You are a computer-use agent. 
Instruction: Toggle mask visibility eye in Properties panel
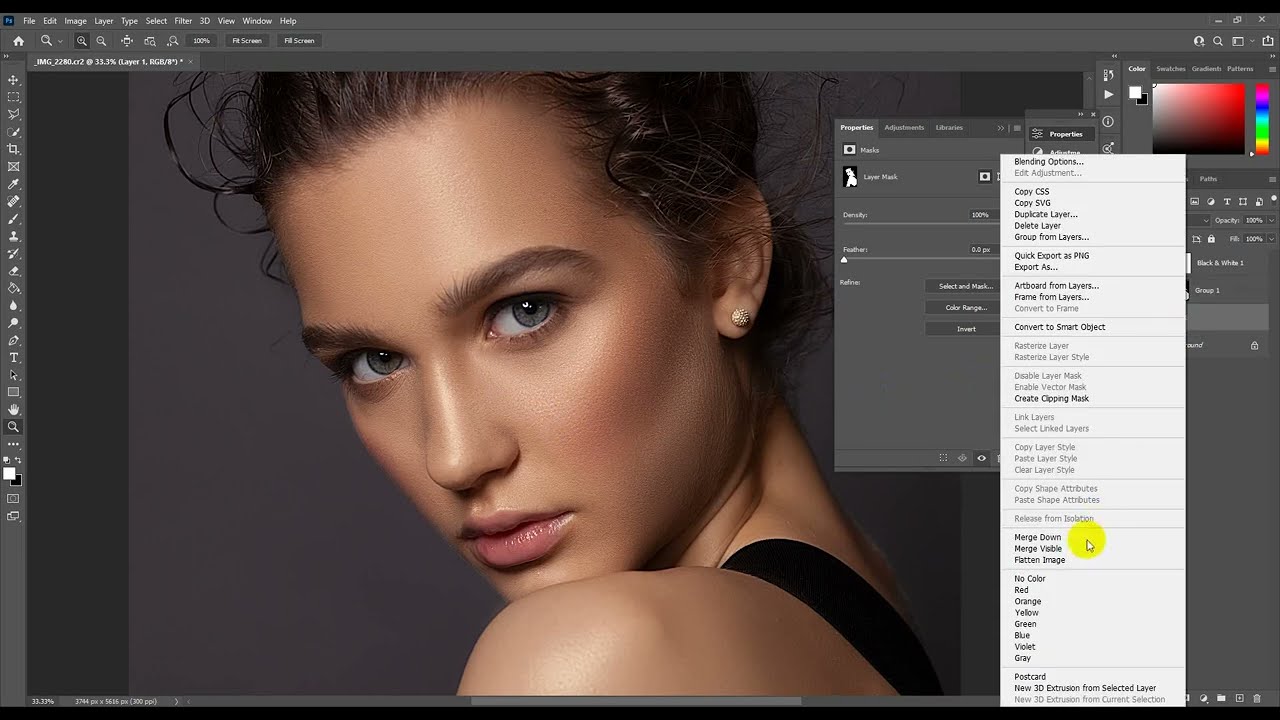pyautogui.click(x=981, y=458)
